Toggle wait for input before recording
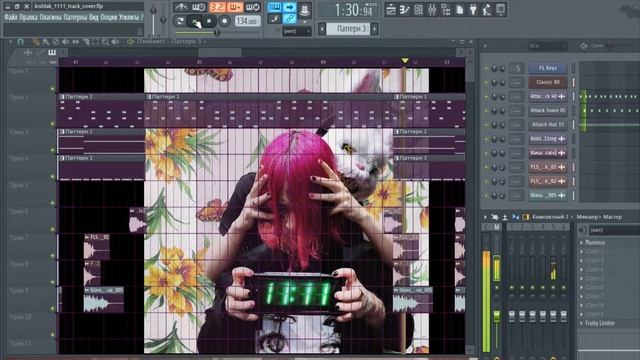This screenshot has height=360, width=640. (x=198, y=7)
